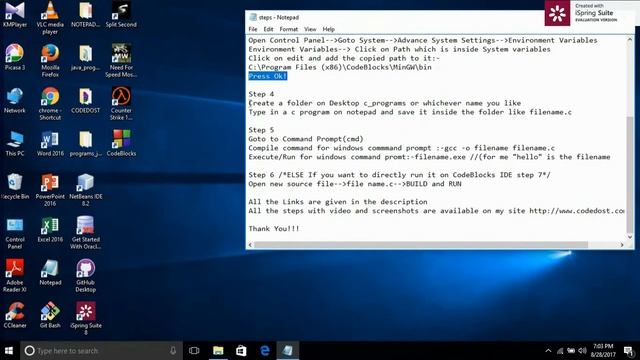Click the Notepad scroll up arrow
640x360 pixels.
pos(630,40)
